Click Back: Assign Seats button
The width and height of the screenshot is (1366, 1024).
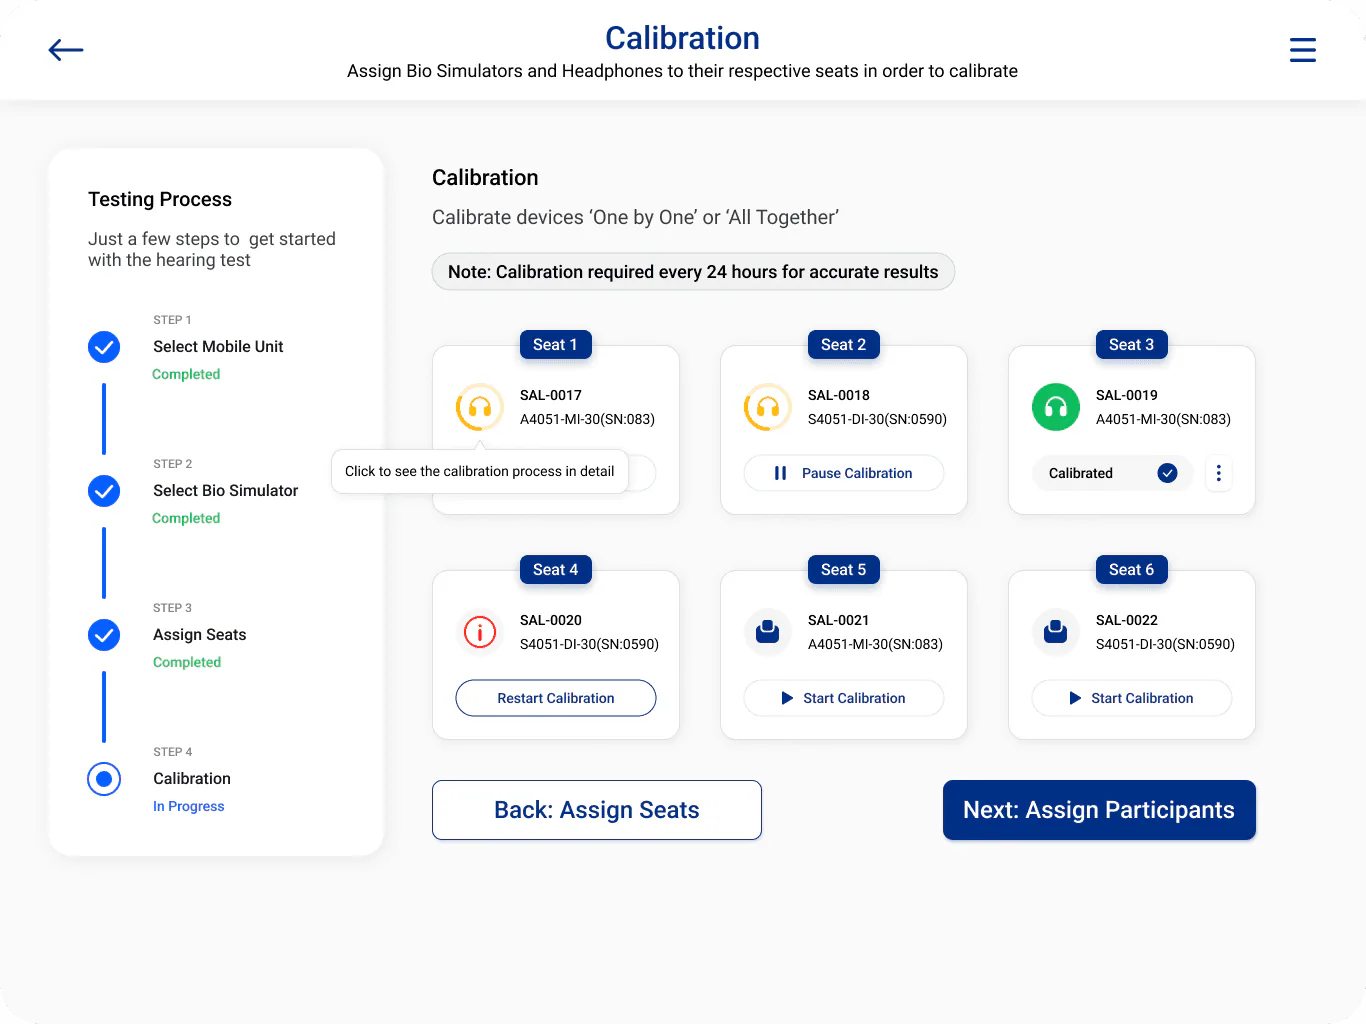pyautogui.click(x=597, y=810)
